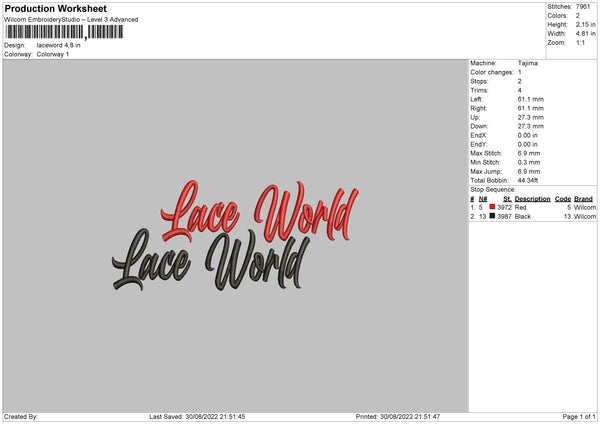Click the black Lace World embroidery design
Screen dimensions: 600x424
coord(211,259)
